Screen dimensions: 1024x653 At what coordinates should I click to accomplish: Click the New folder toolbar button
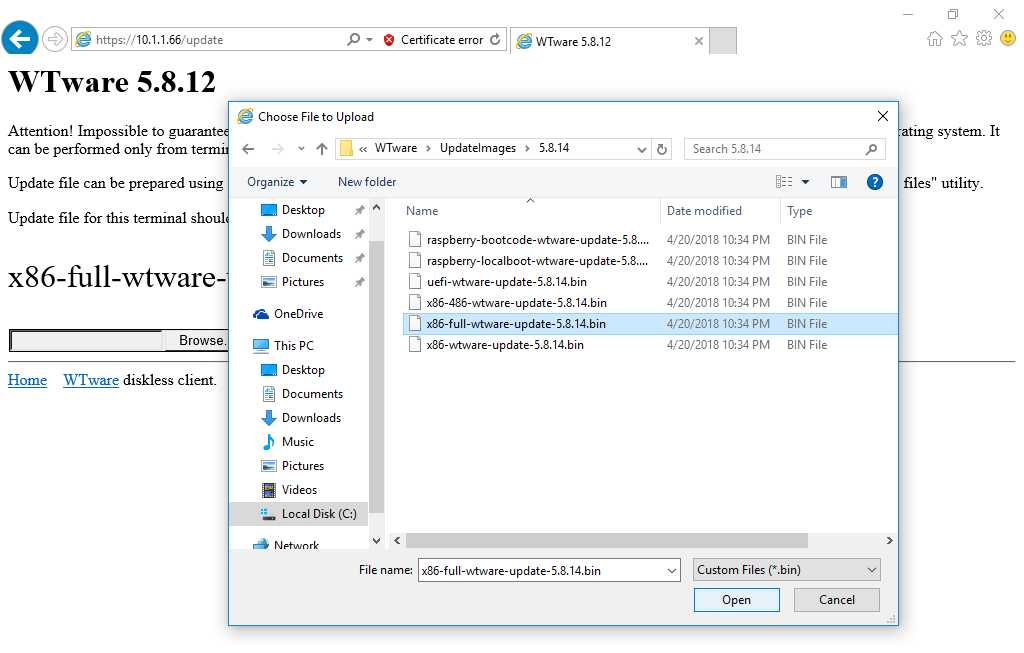[367, 182]
